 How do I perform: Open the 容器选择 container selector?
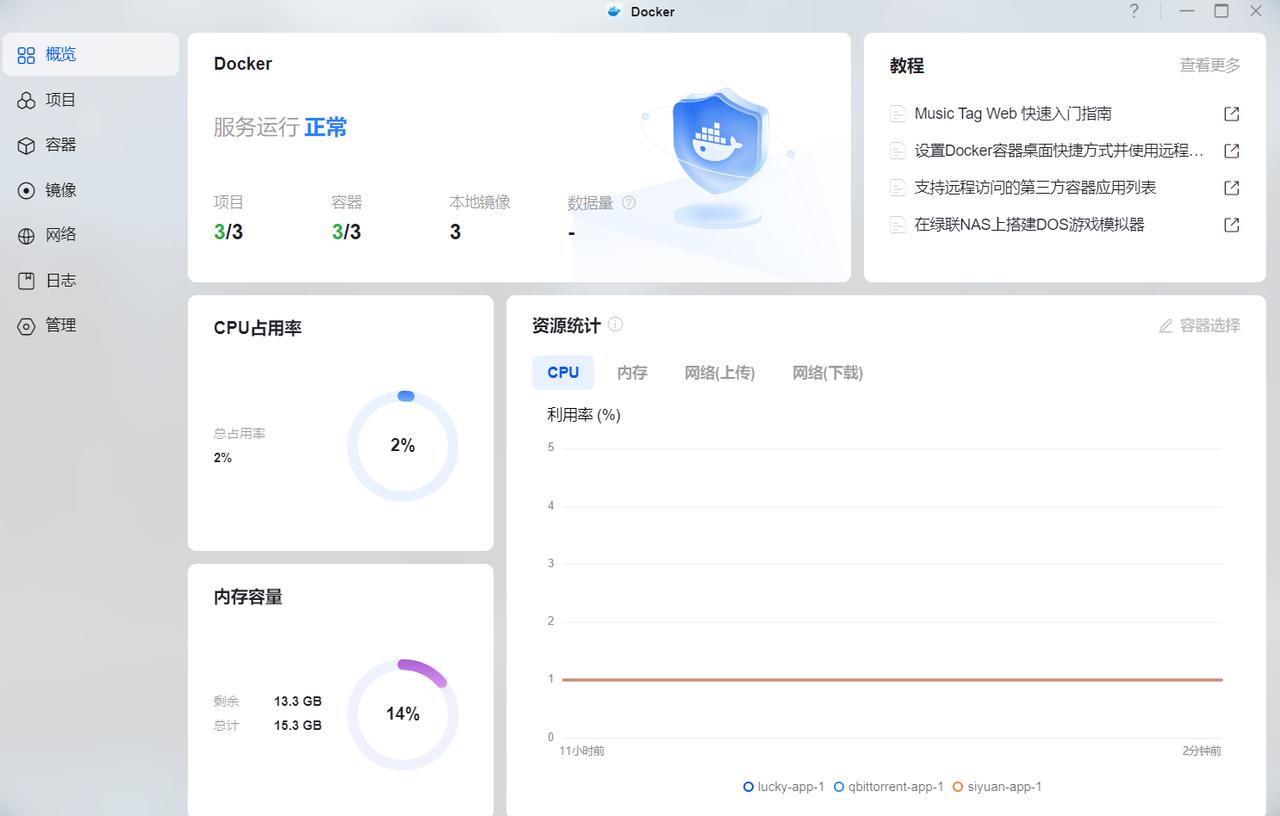[1199, 326]
